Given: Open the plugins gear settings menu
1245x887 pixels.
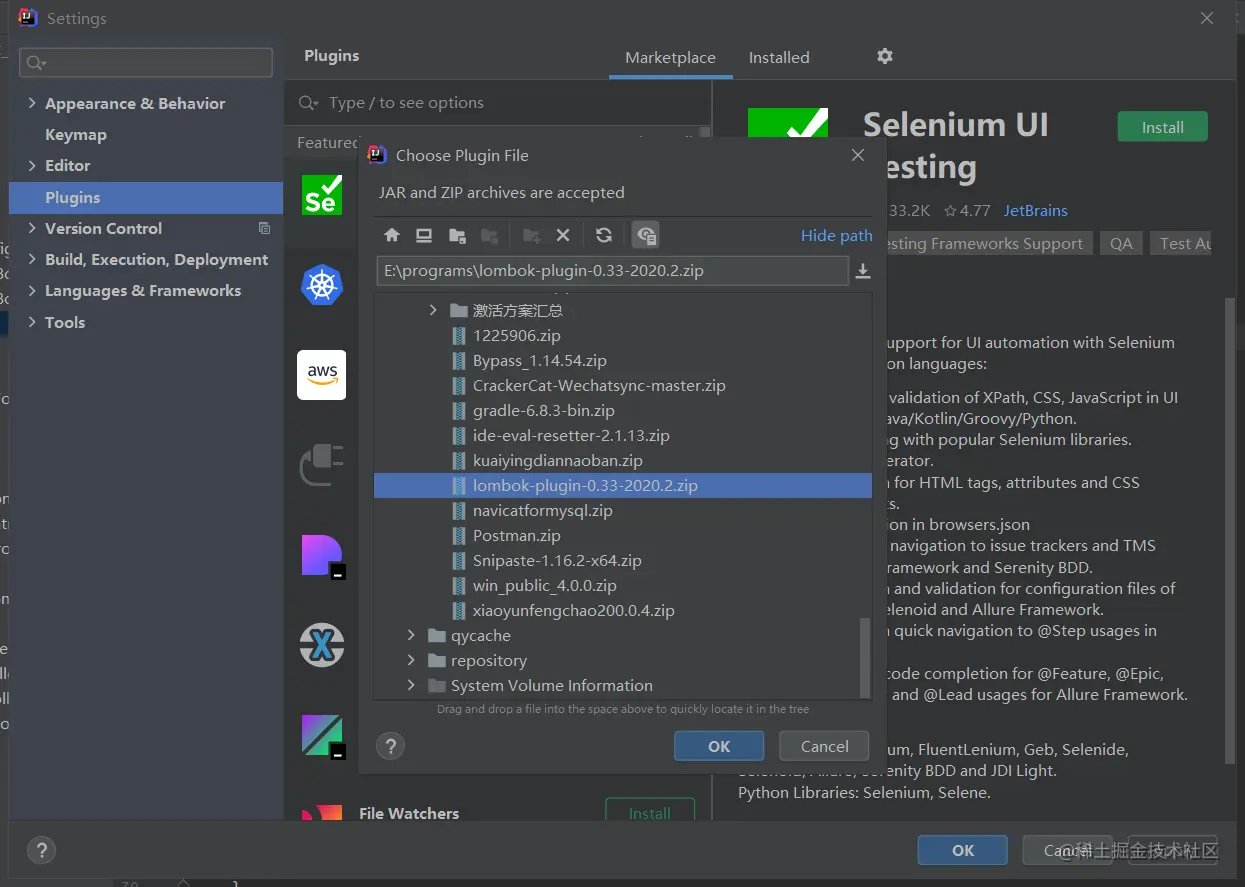Looking at the screenshot, I should pos(884,56).
